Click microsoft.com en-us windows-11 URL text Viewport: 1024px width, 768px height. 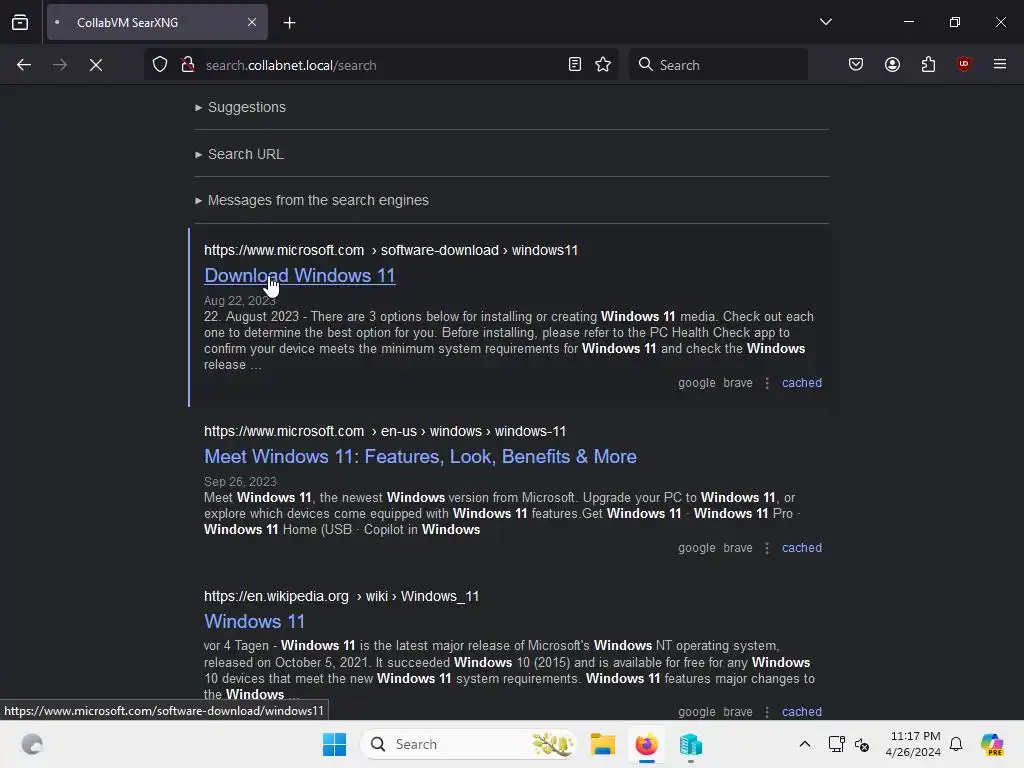coord(385,431)
